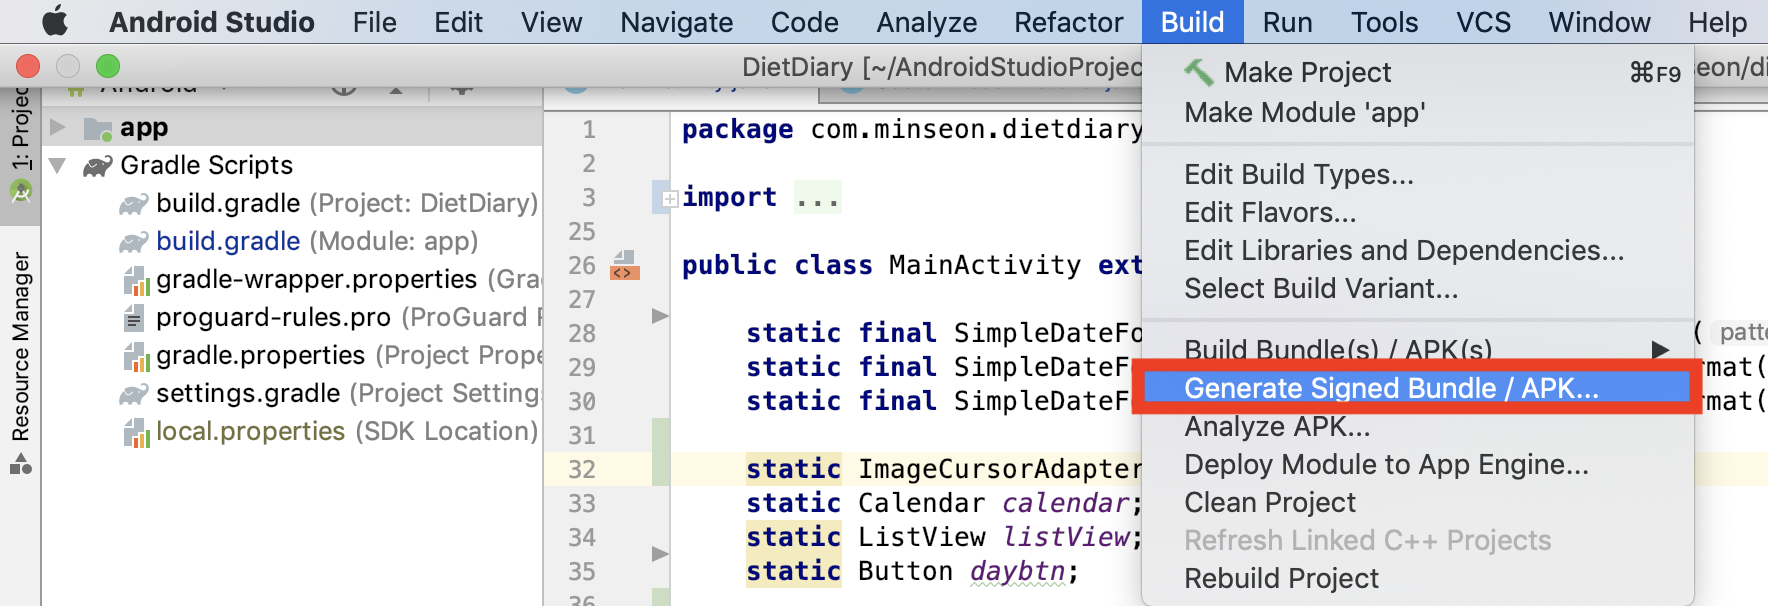Screen dimensions: 1768x606
Task: Open the Tools menu
Action: click(x=1385, y=22)
